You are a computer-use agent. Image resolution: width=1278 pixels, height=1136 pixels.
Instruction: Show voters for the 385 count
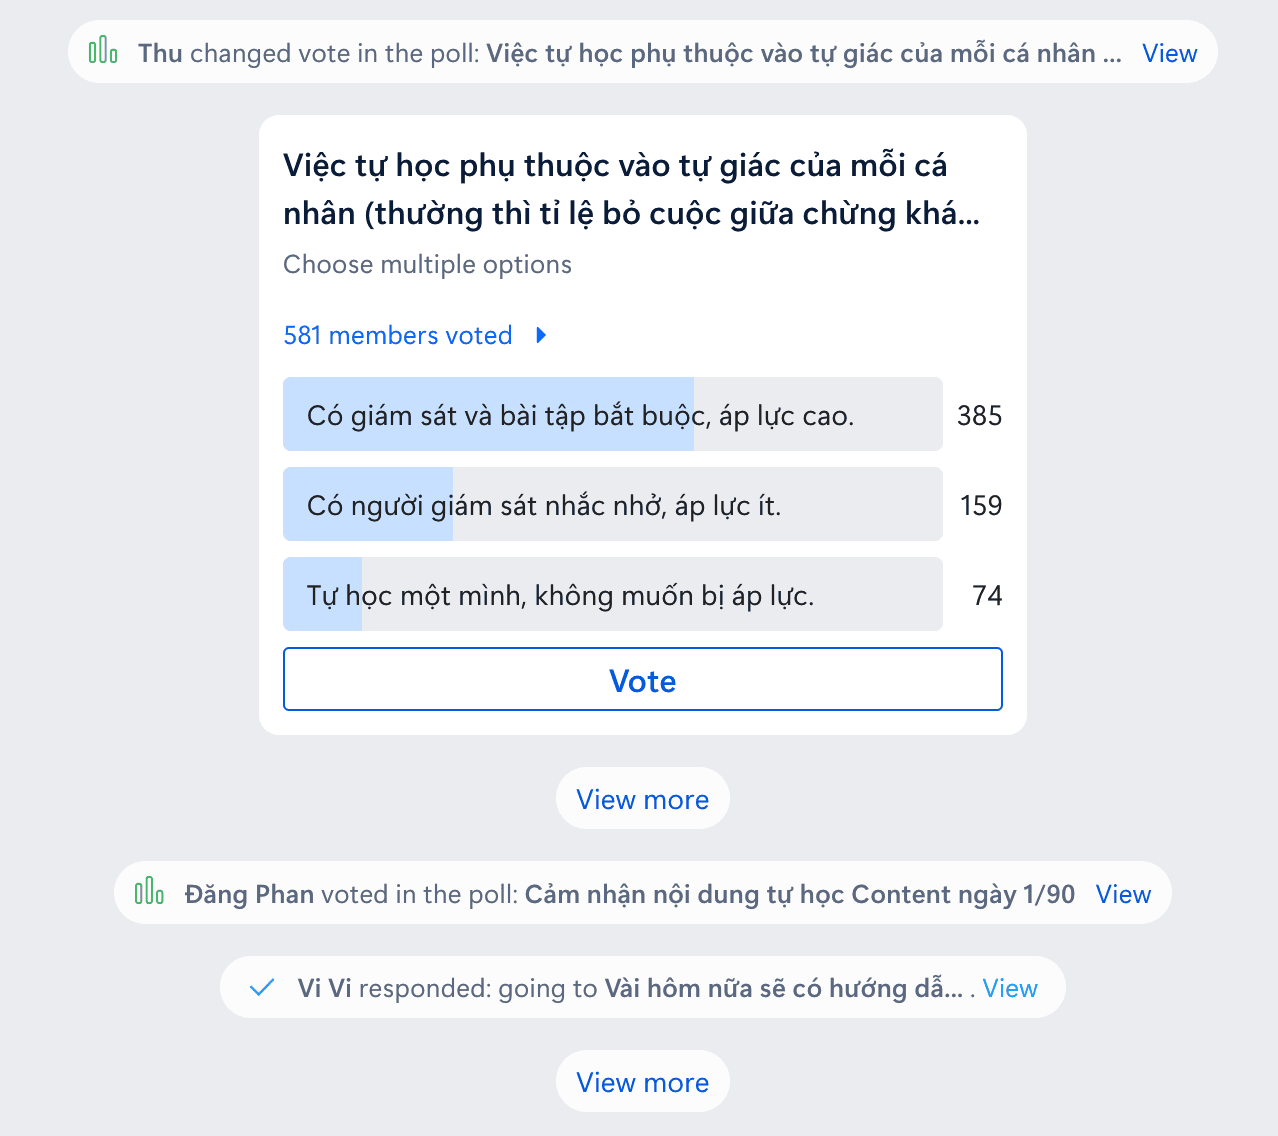click(x=979, y=415)
